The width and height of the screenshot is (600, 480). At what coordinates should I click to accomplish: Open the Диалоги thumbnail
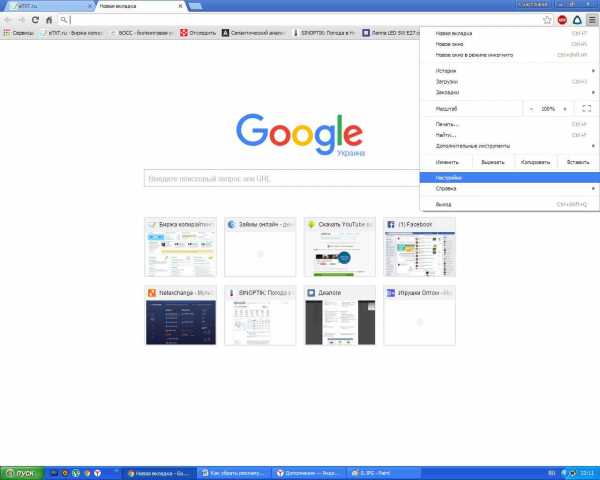coord(340,315)
